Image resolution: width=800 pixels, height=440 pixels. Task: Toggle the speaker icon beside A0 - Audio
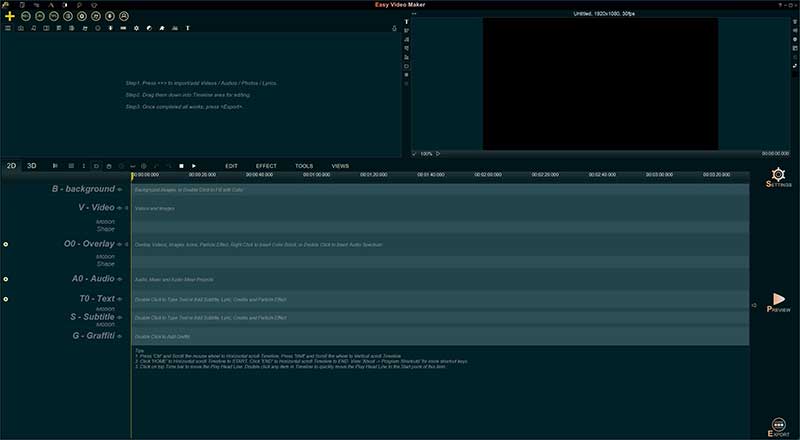pos(119,279)
